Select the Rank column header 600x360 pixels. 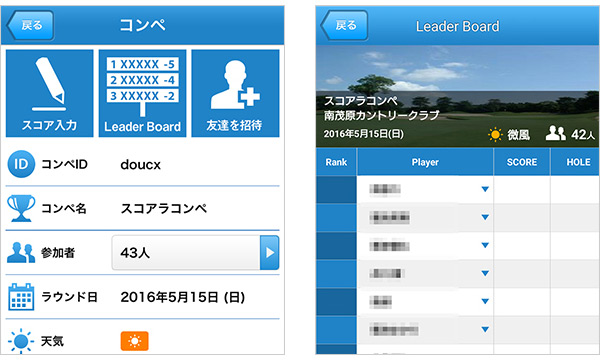click(x=336, y=162)
